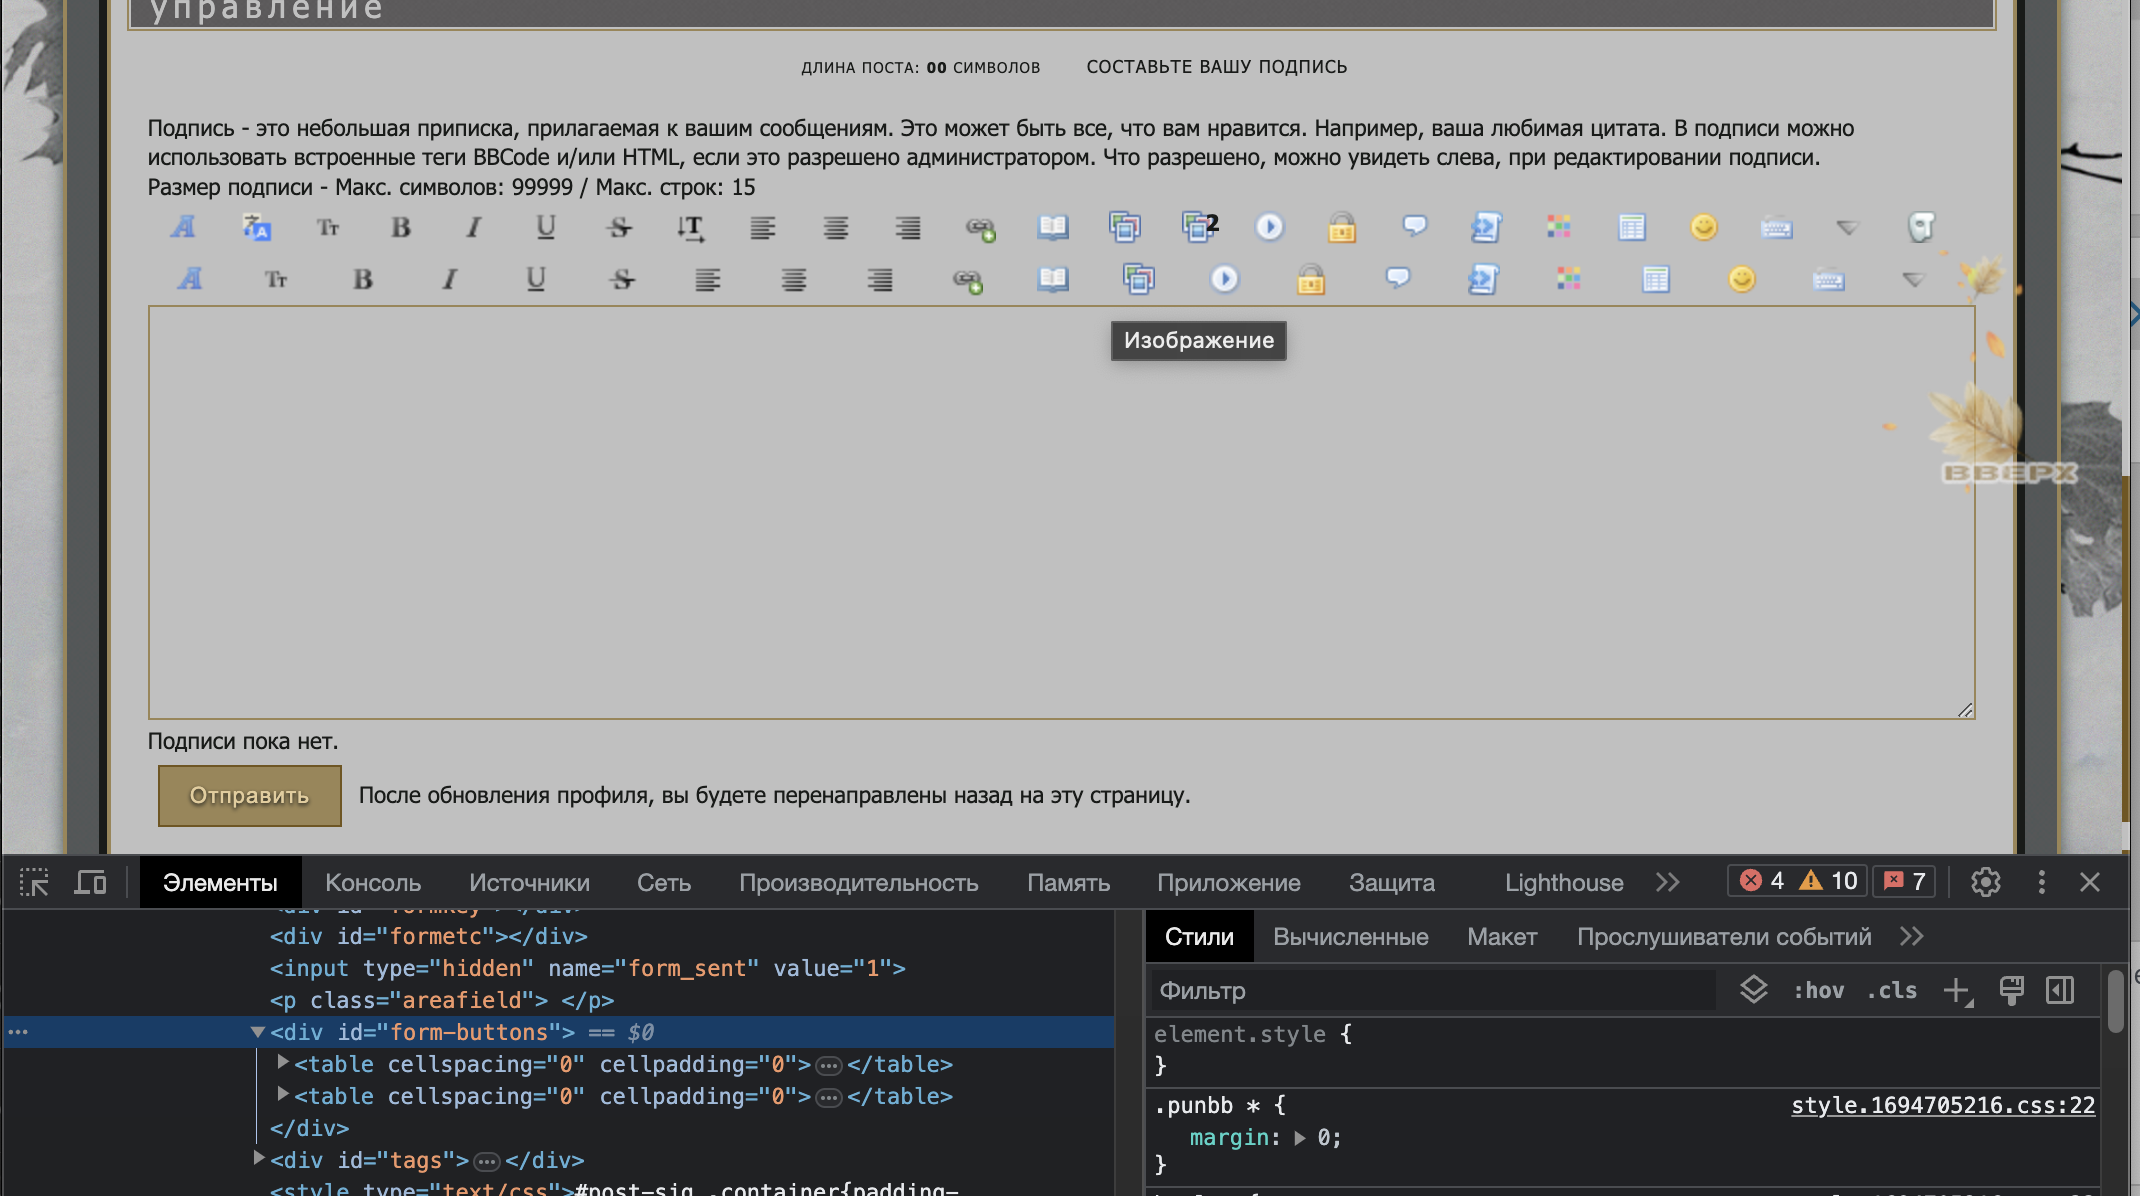The image size is (2140, 1196).
Task: Click the translate icon in editor toolbar
Action: (x=257, y=228)
